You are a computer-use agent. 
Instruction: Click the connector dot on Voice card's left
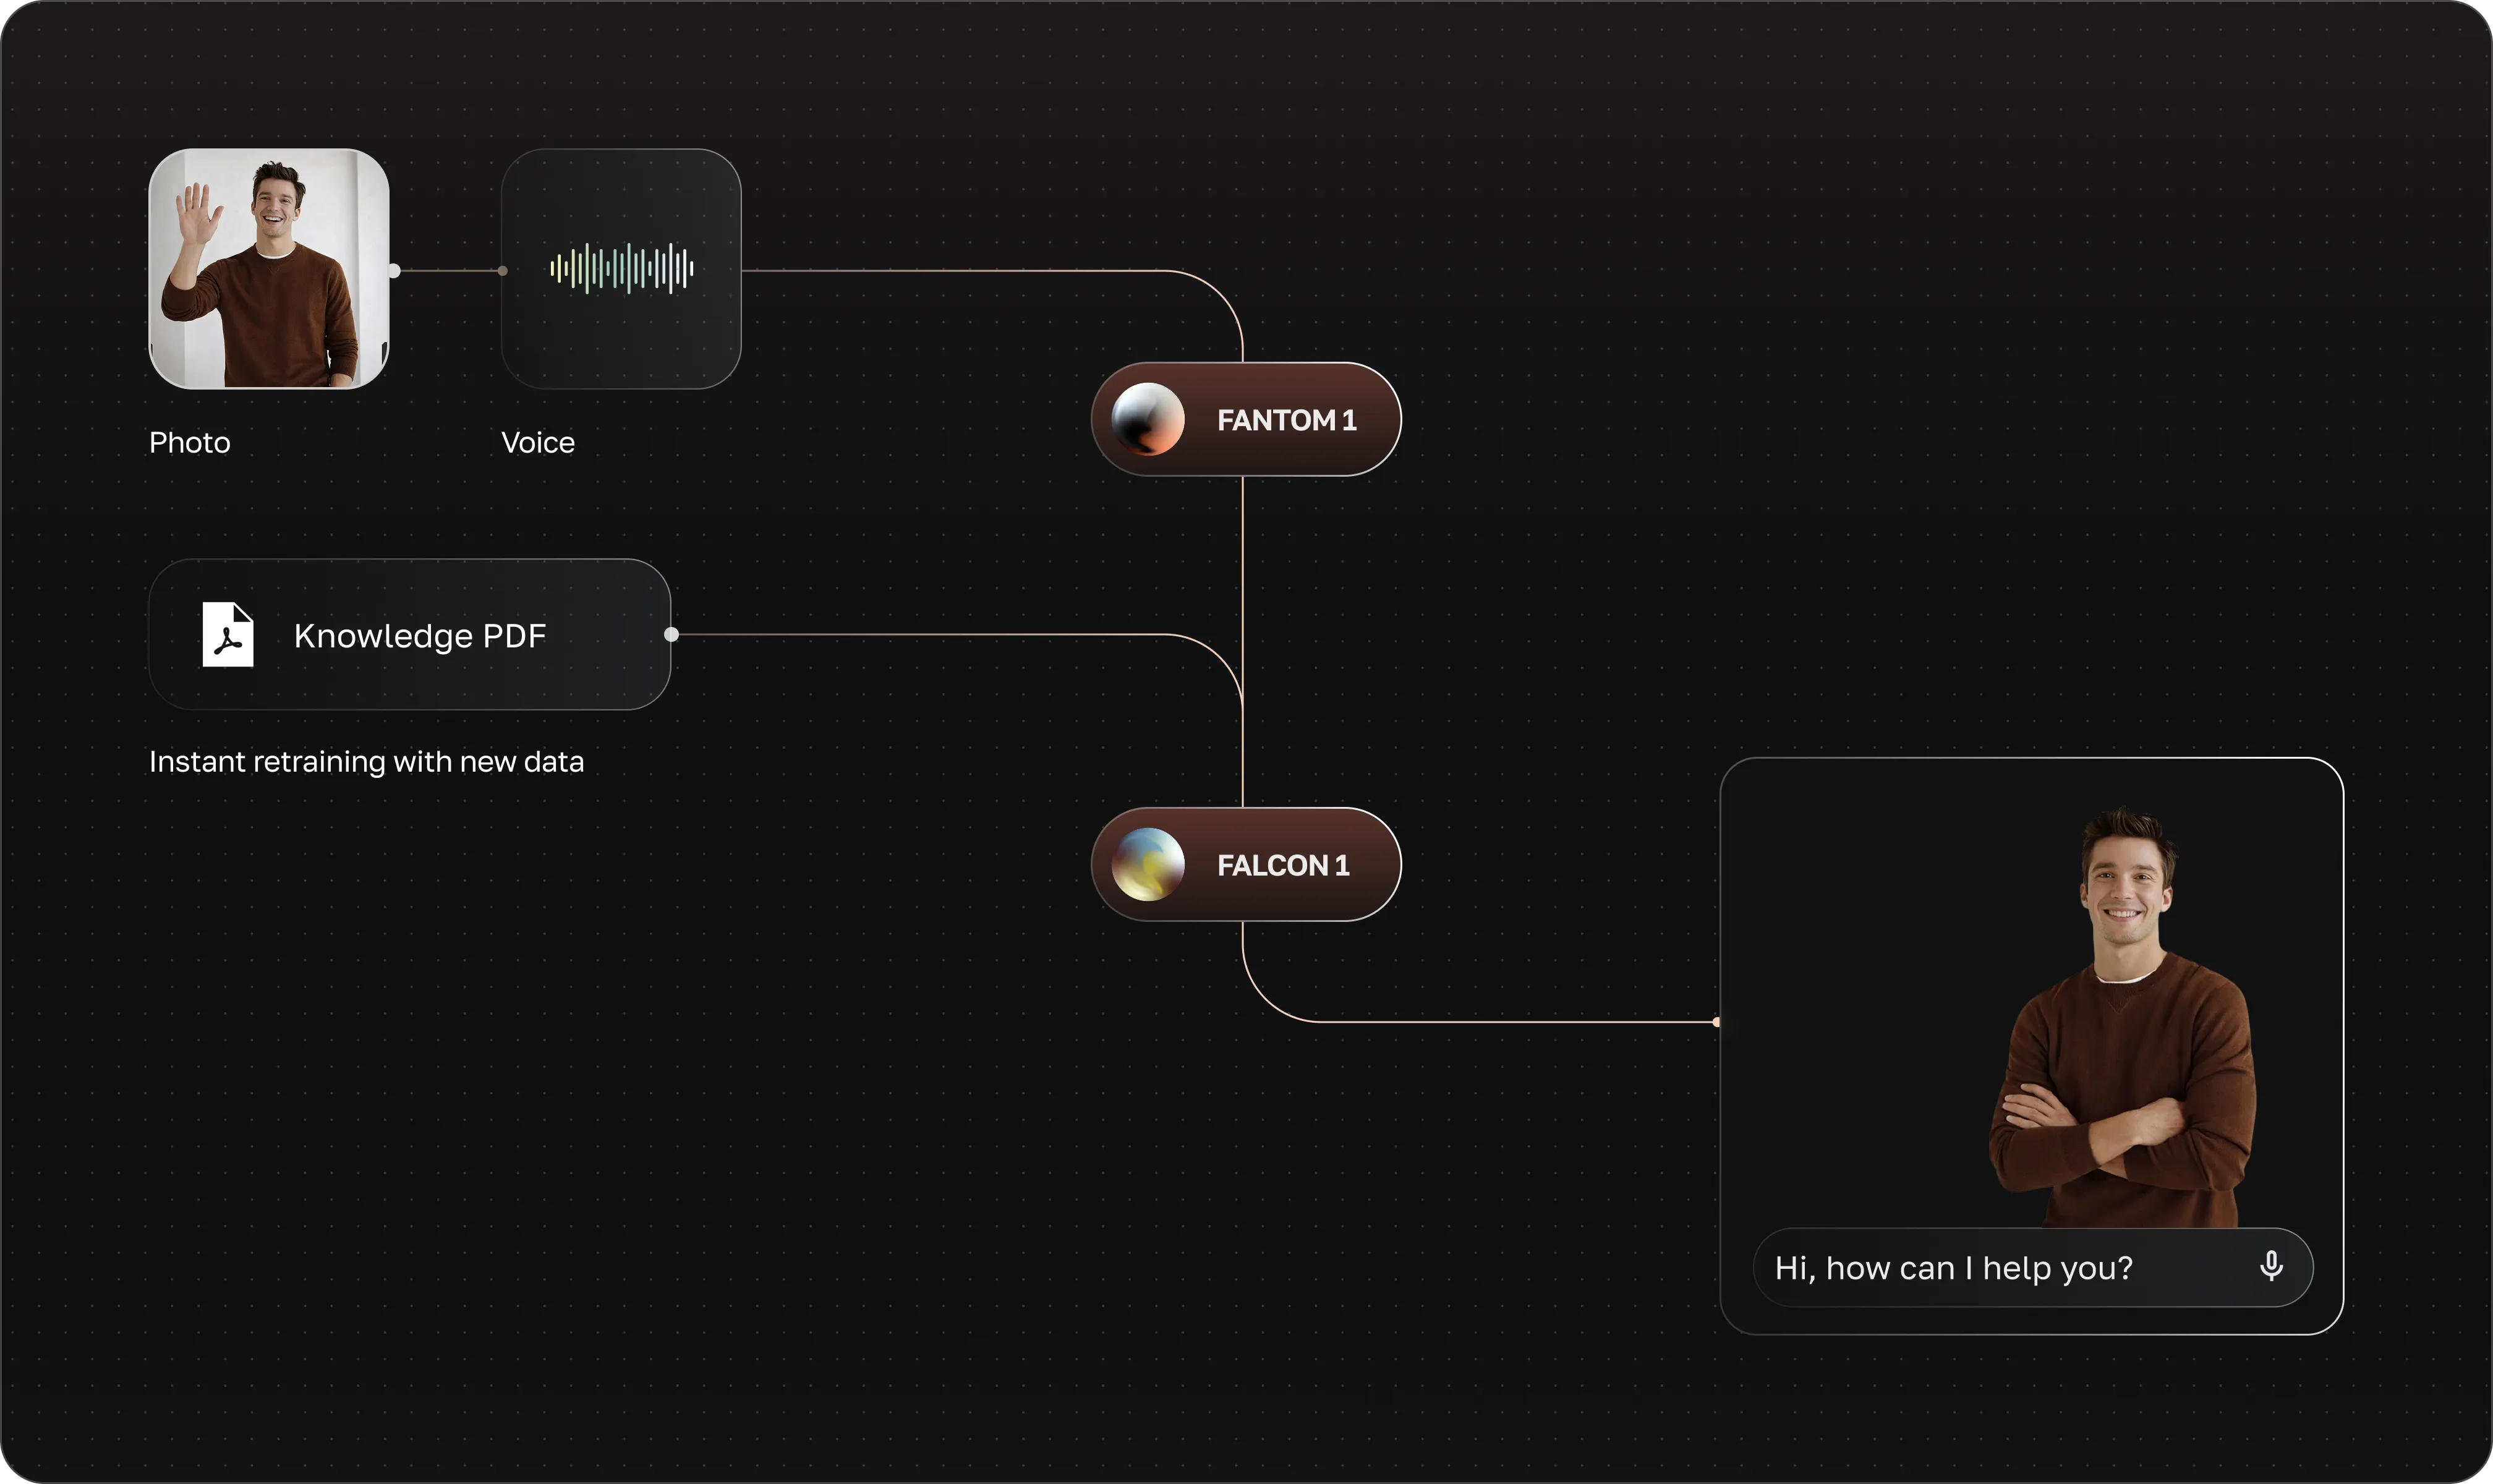pyautogui.click(x=502, y=271)
